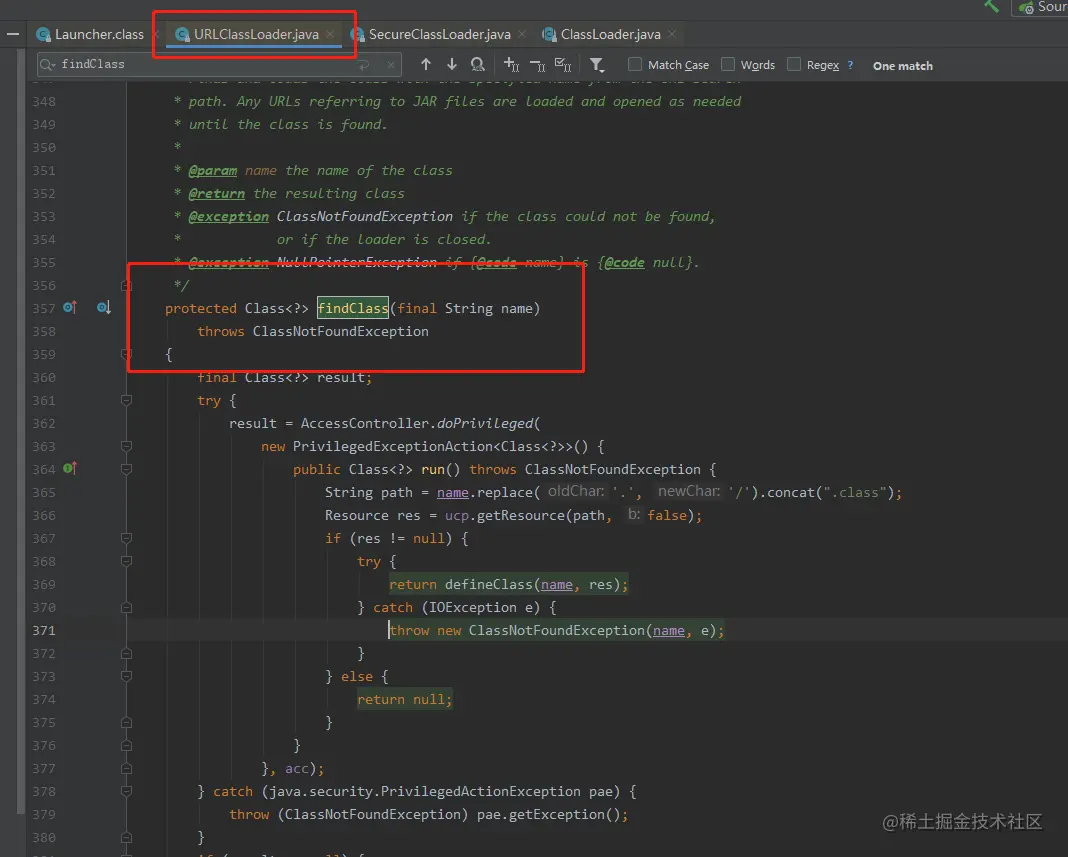Go to previous occurrence with up arrow
Viewport: 1068px width, 857px height.
(426, 64)
